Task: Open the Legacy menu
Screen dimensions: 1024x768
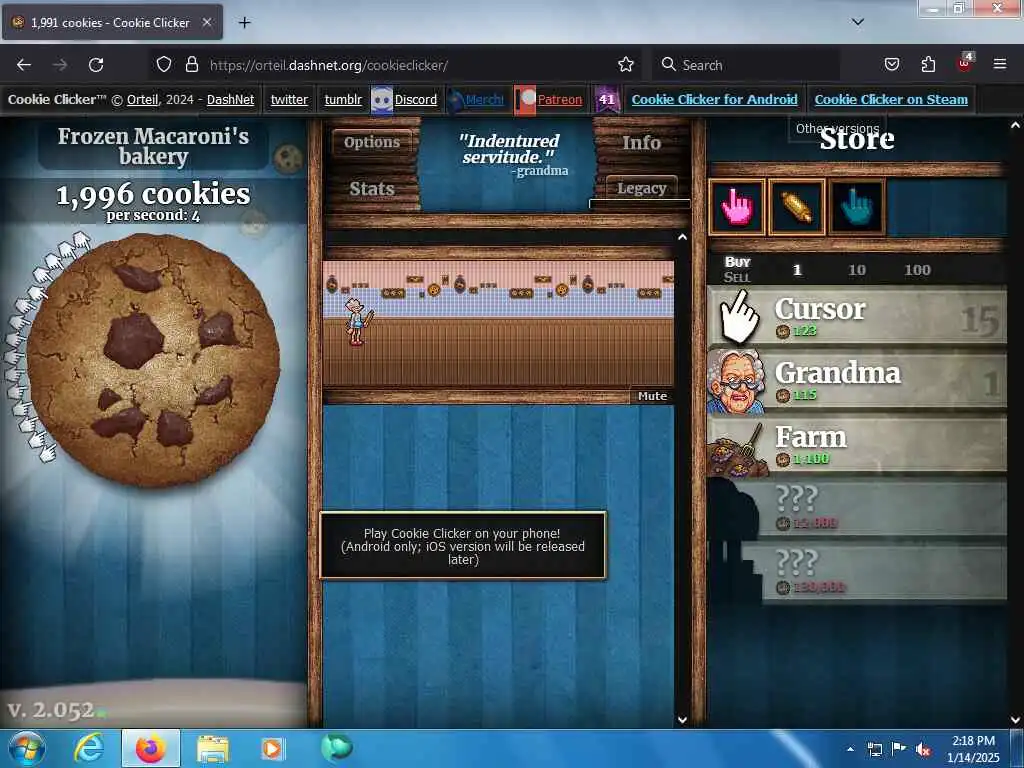Action: pos(641,188)
